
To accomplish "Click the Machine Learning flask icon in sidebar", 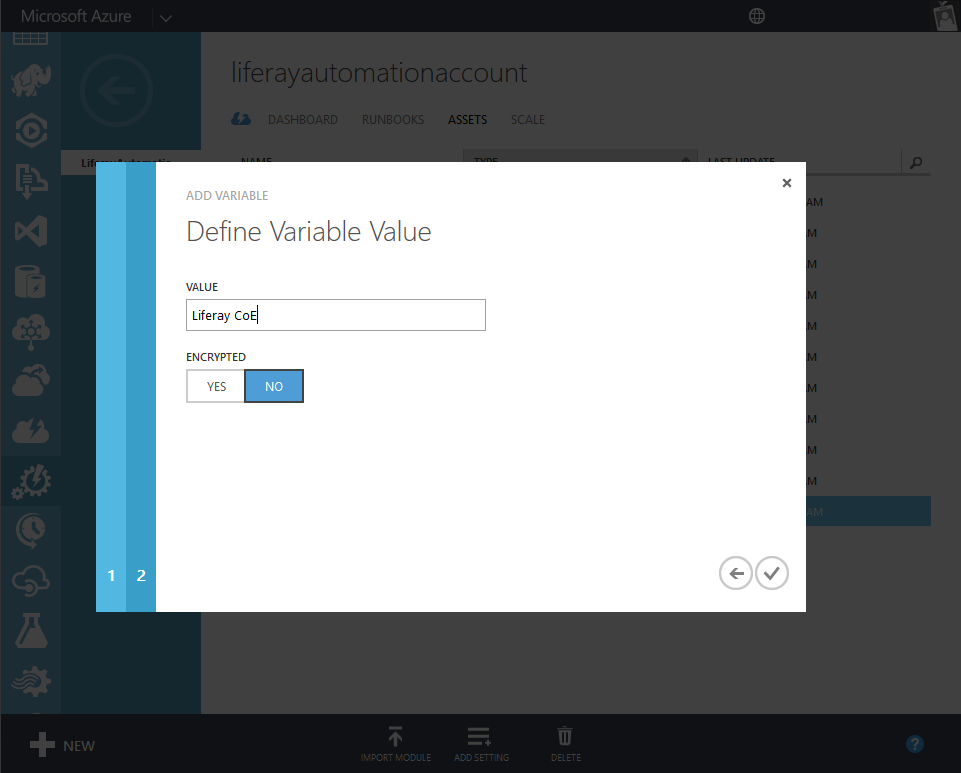I will pyautogui.click(x=30, y=631).
